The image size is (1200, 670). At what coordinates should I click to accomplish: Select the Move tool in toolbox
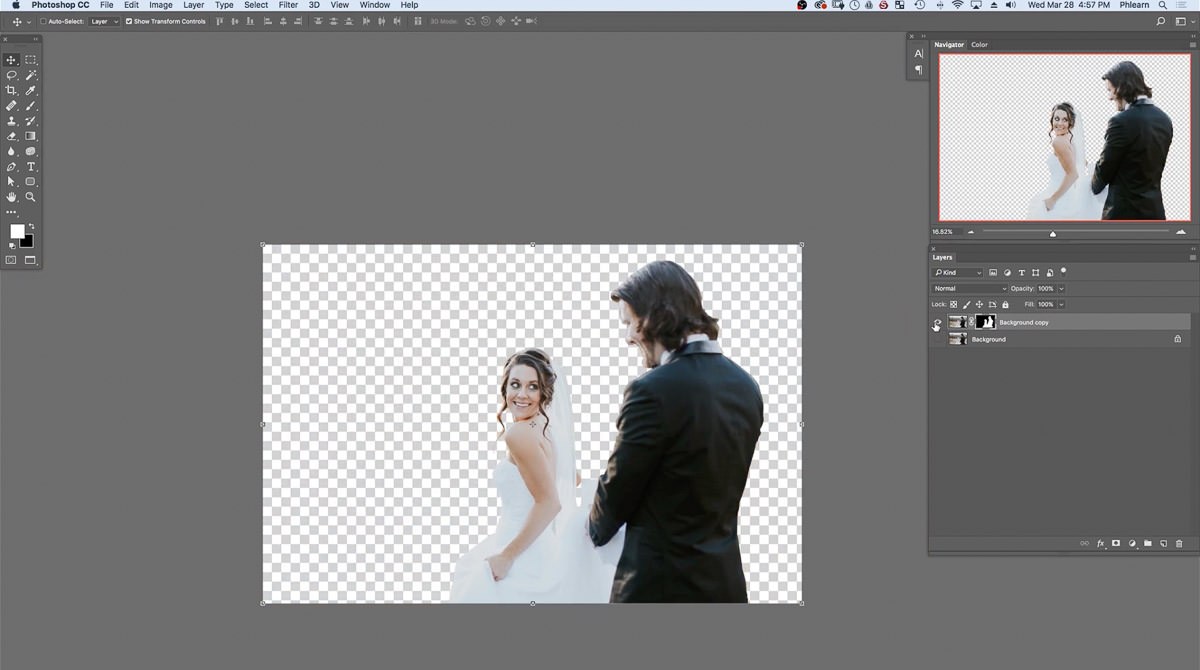[12, 60]
